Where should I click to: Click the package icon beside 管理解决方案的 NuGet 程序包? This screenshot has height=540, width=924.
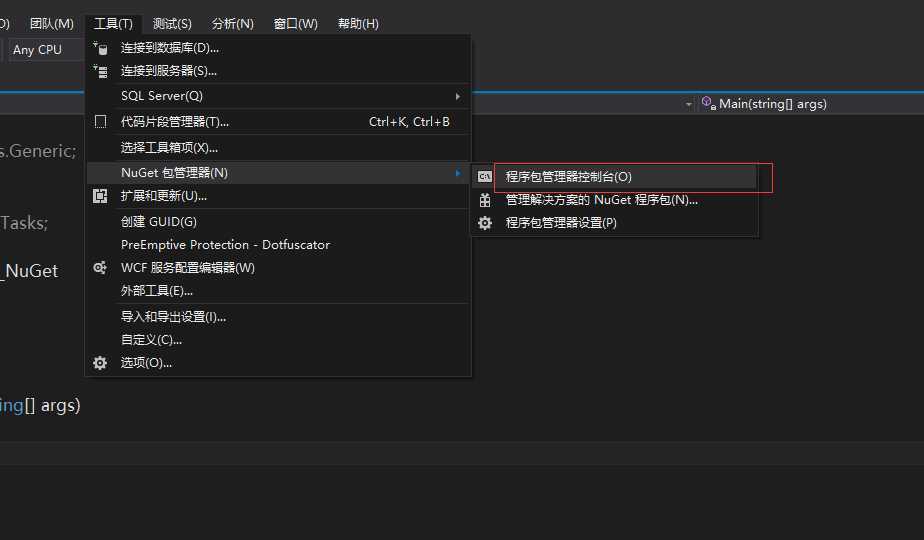484,200
